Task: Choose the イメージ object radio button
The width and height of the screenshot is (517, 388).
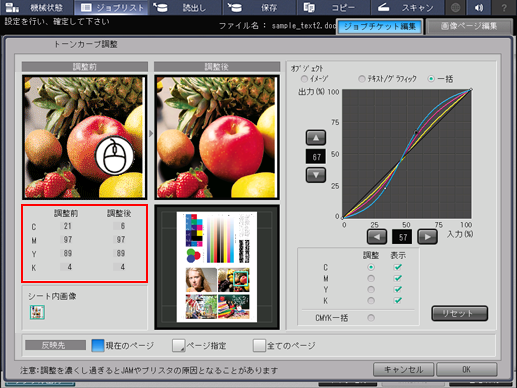Action: coord(304,79)
